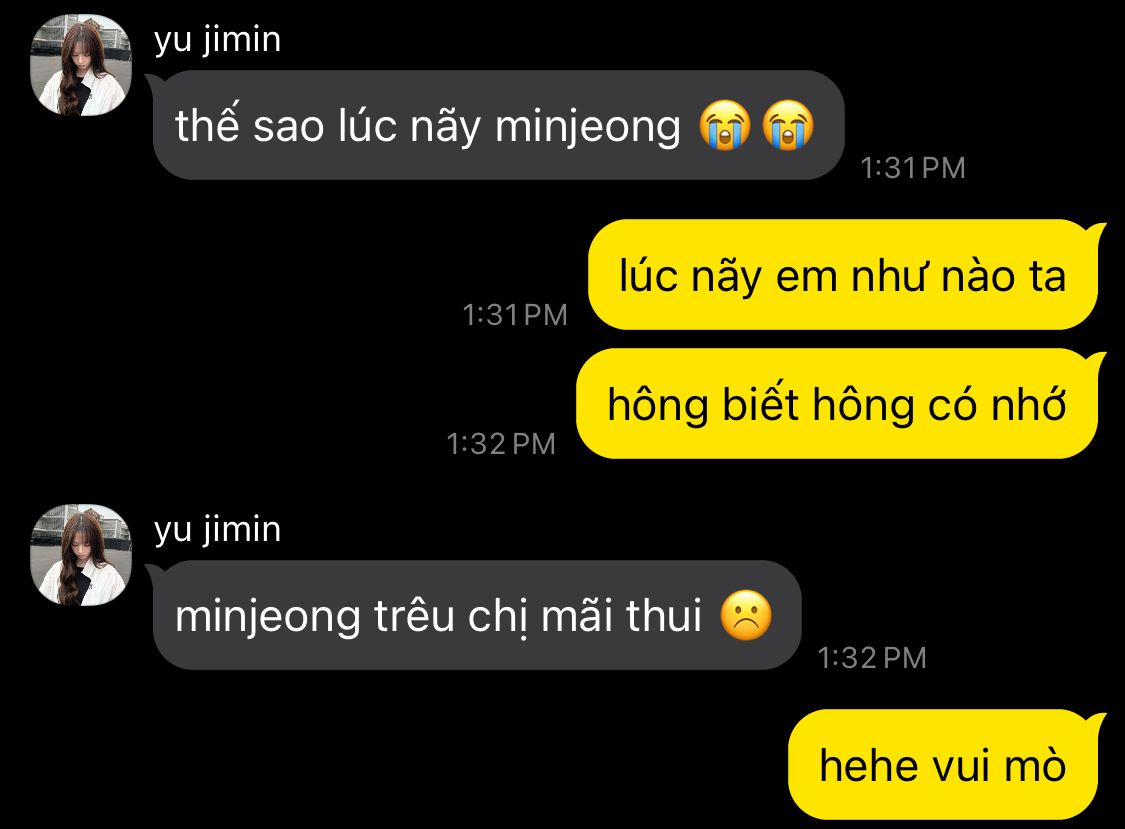Open yu jimin's avatar beside the first message
Viewport: 1125px width, 829px height.
[81, 65]
